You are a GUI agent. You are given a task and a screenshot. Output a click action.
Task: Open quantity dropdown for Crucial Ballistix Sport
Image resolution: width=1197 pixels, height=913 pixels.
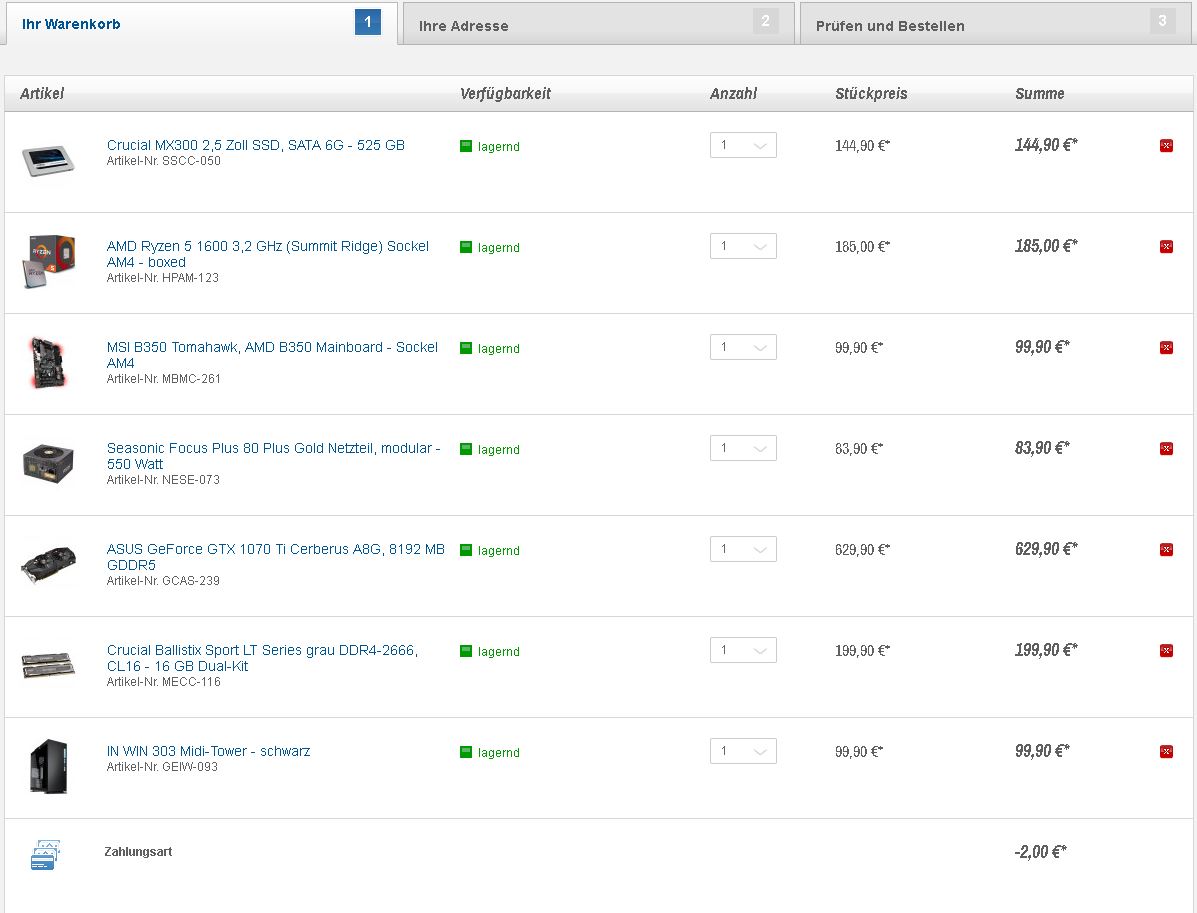click(x=743, y=650)
